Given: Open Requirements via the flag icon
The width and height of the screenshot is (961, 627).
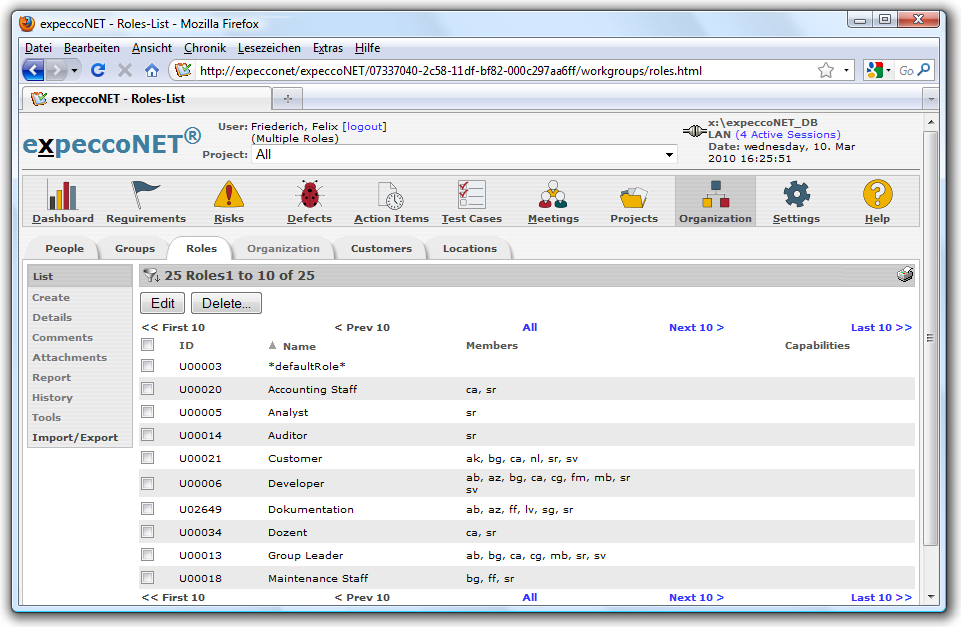Looking at the screenshot, I should 146,195.
